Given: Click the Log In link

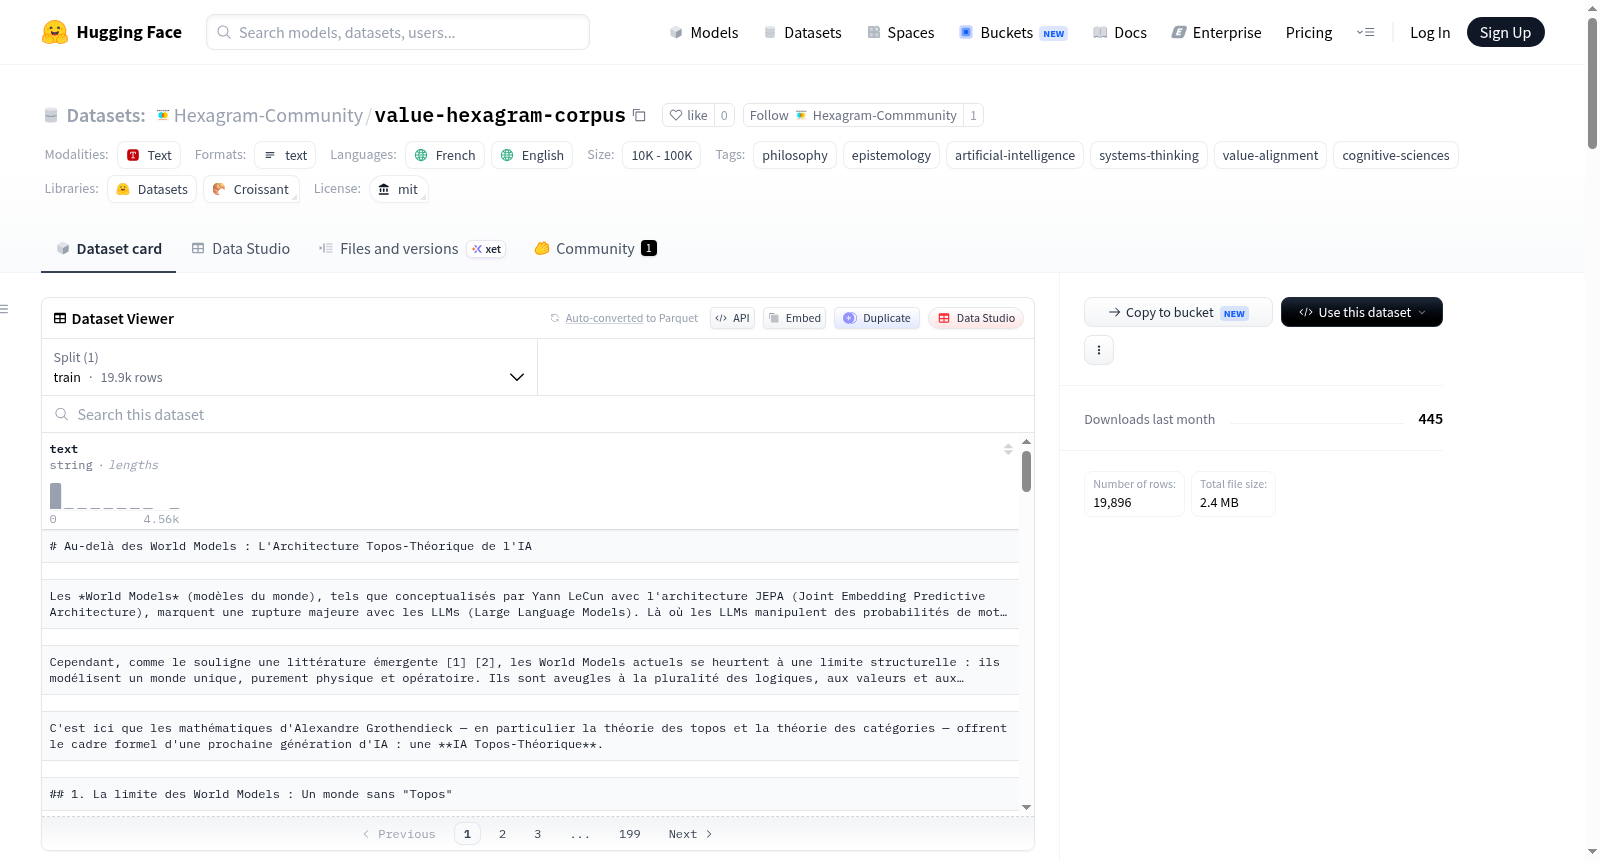Looking at the screenshot, I should click(1430, 32).
